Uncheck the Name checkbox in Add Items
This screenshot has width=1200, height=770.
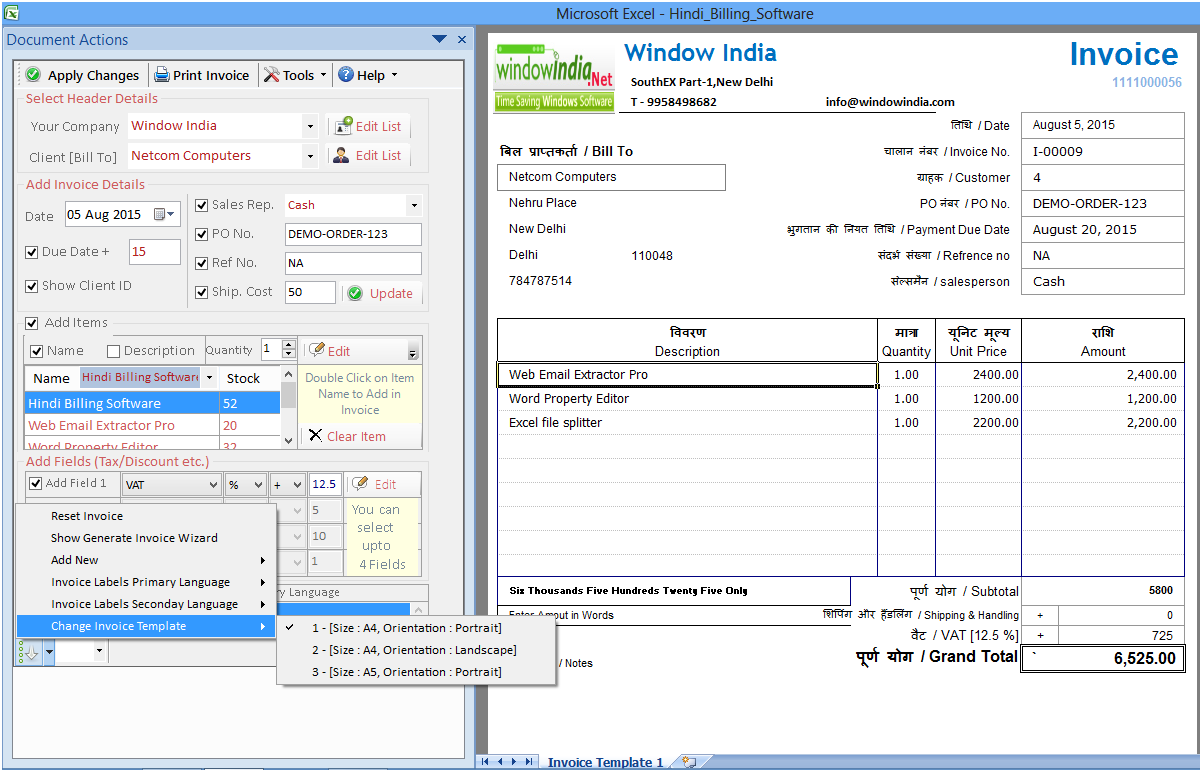click(x=37, y=351)
